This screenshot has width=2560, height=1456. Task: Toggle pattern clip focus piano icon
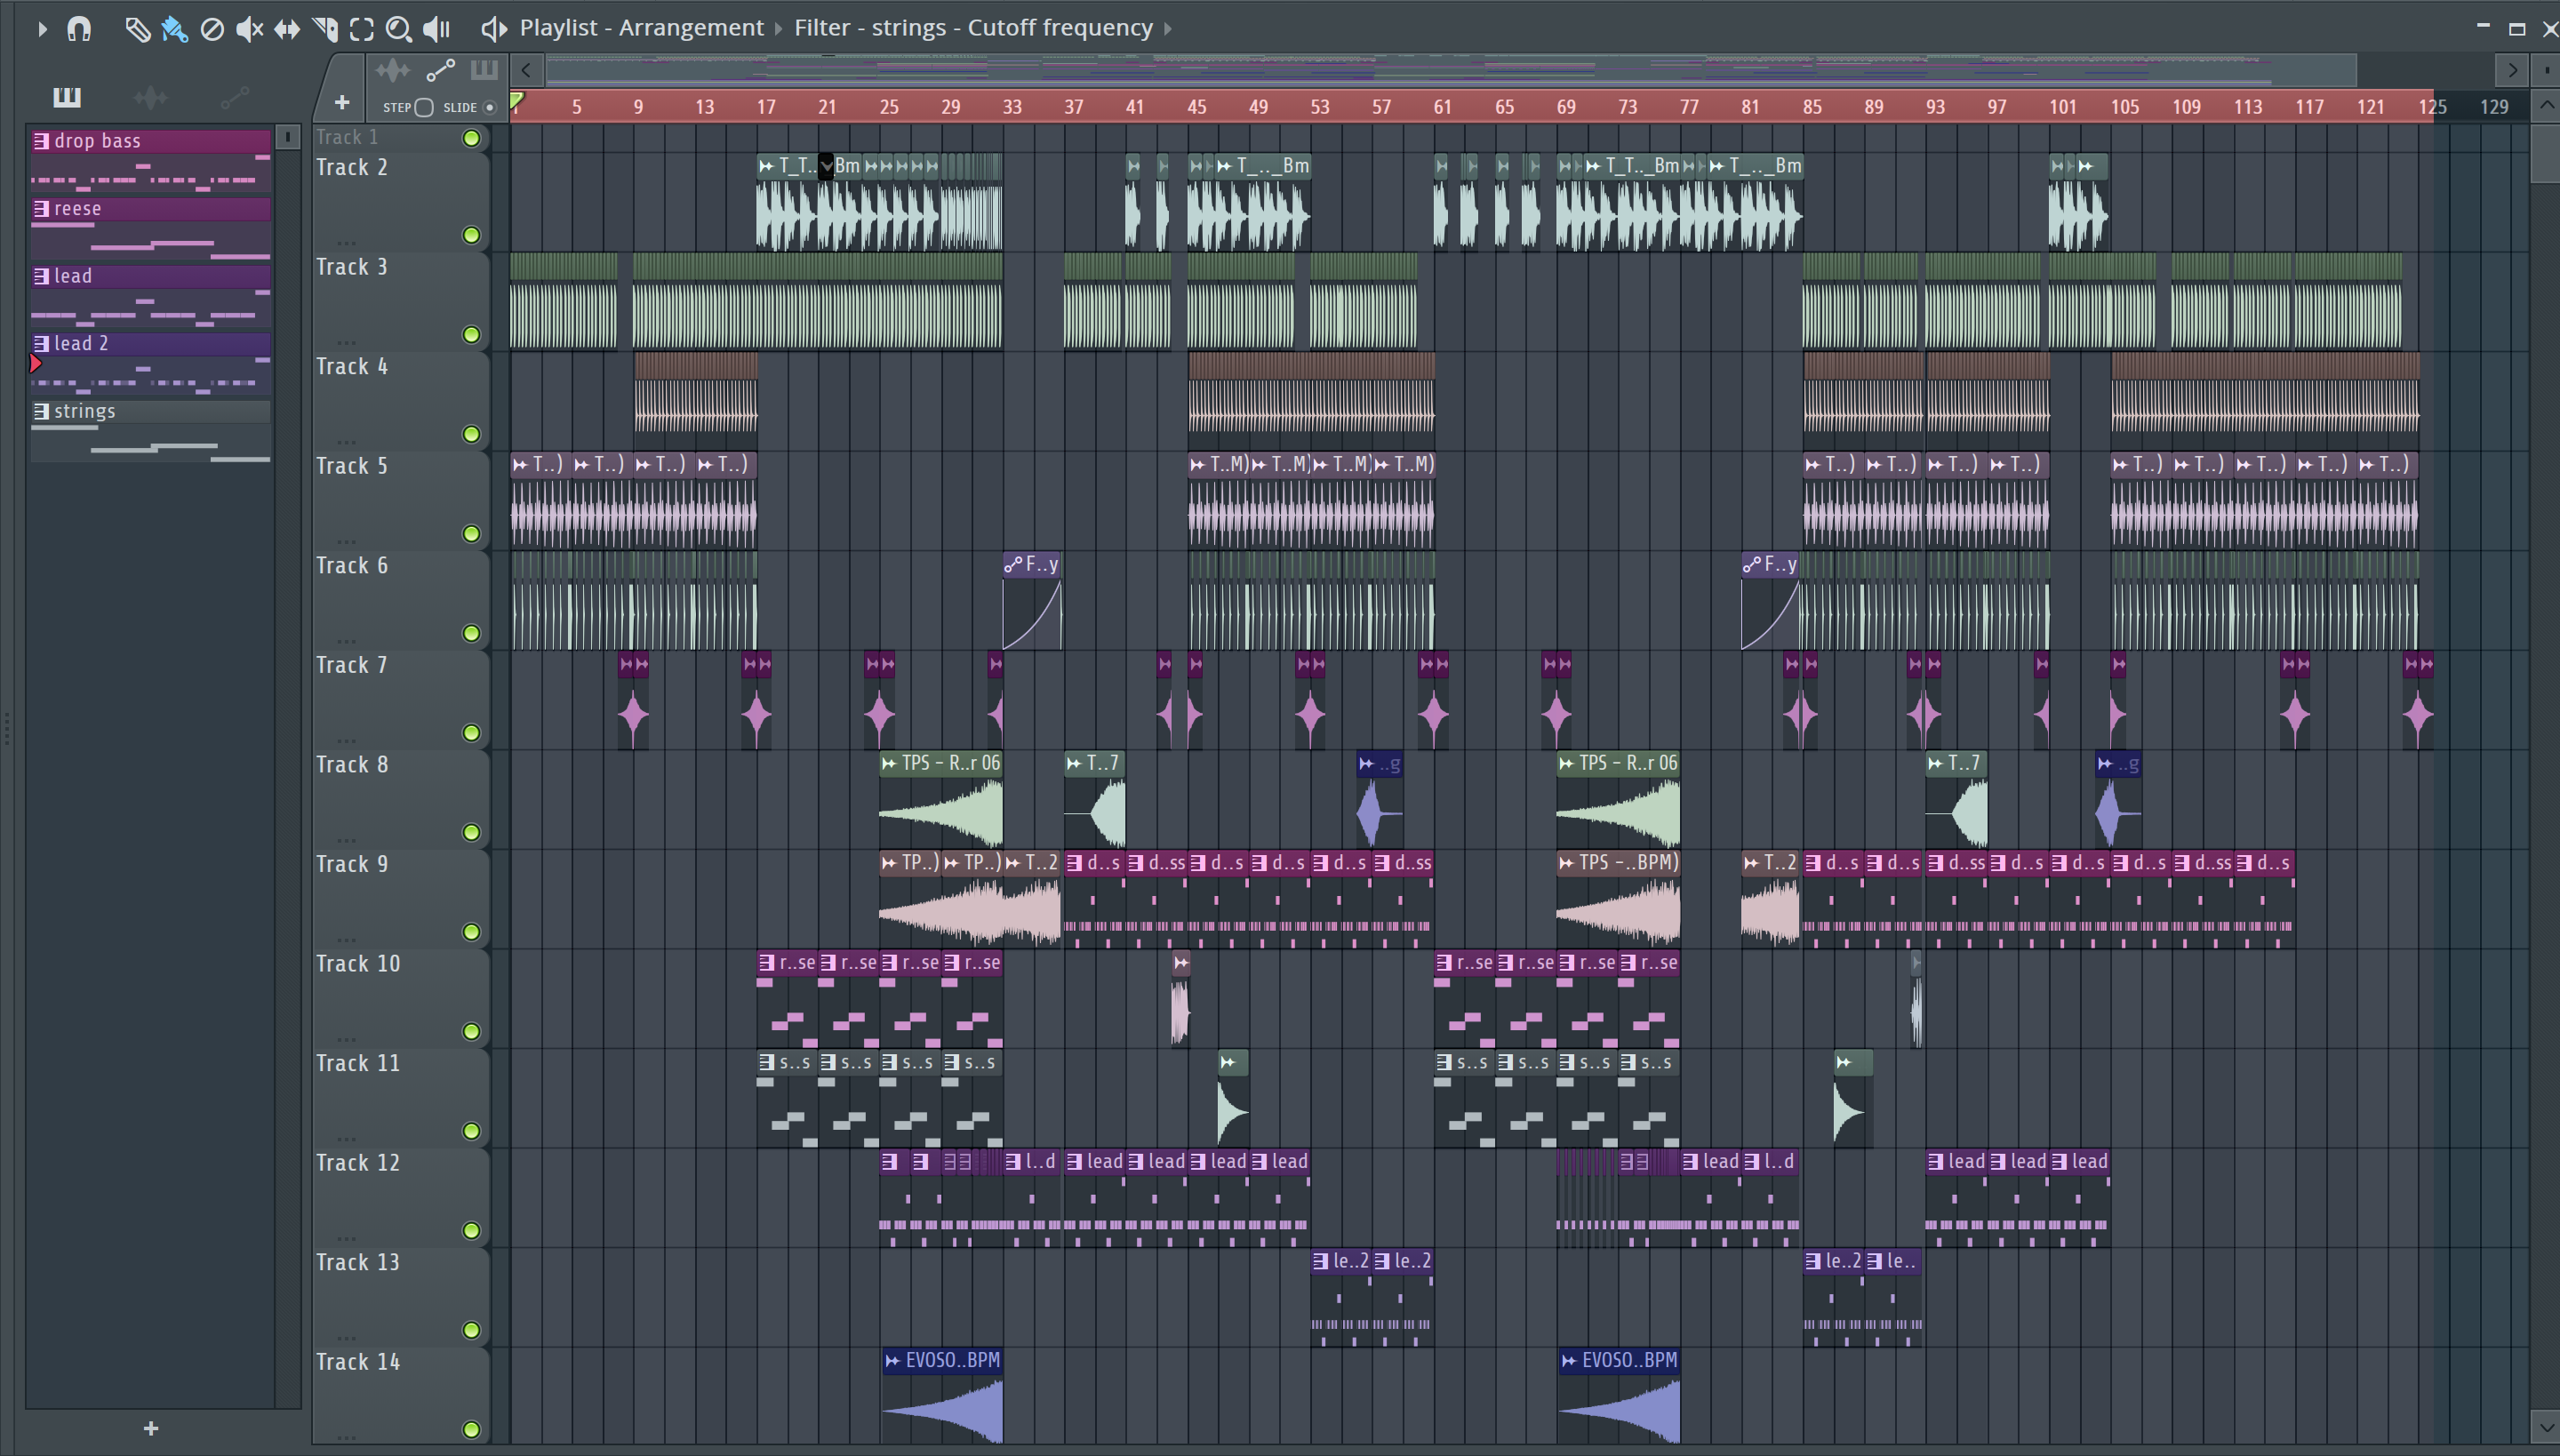point(484,70)
